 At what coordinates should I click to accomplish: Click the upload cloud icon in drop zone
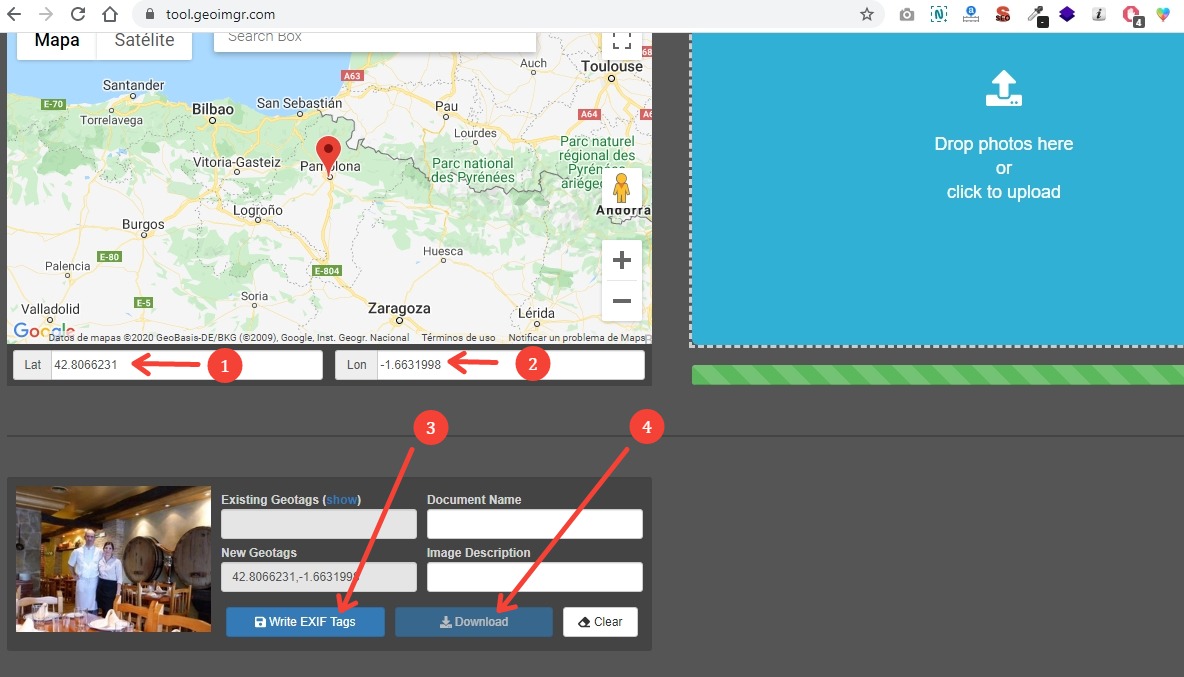(1003, 89)
